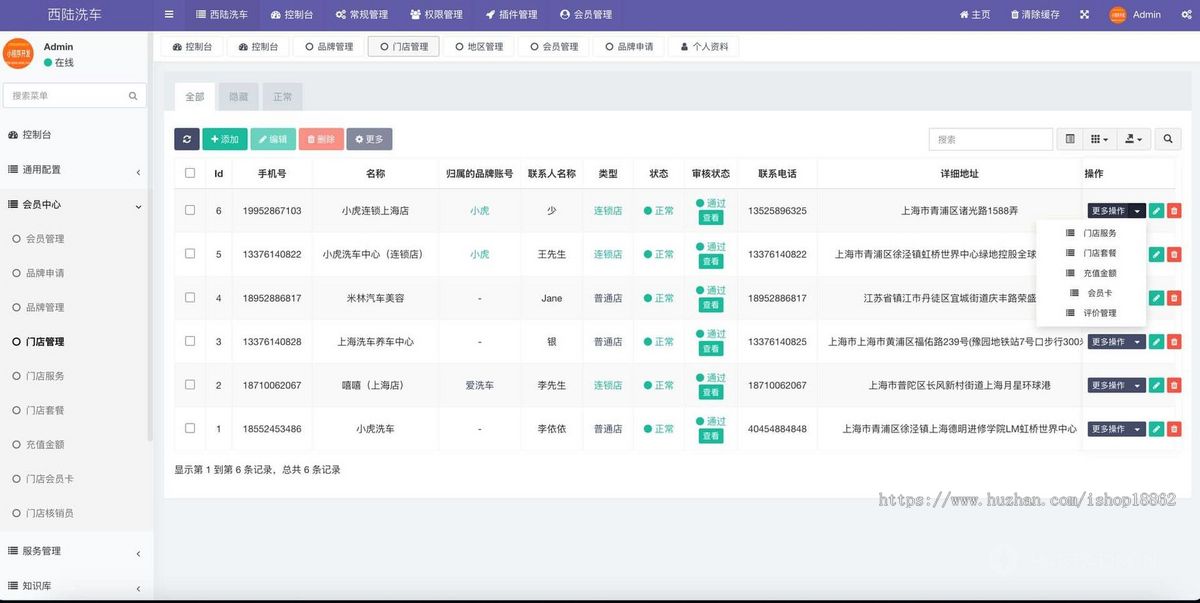
Task: Click the Admin avatar in top right
Action: coord(1117,14)
